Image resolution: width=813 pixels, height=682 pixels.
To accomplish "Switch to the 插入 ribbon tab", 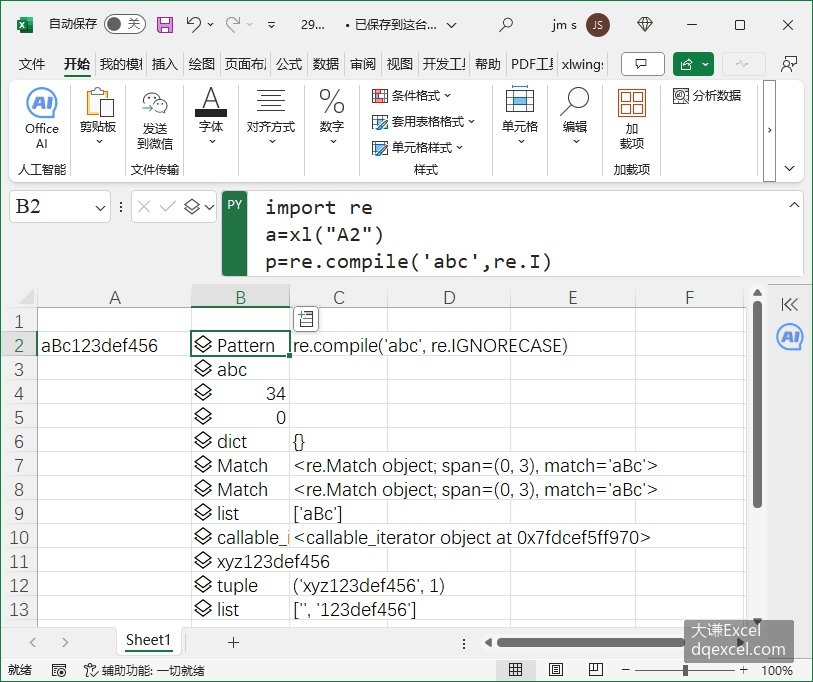I will pyautogui.click(x=164, y=64).
